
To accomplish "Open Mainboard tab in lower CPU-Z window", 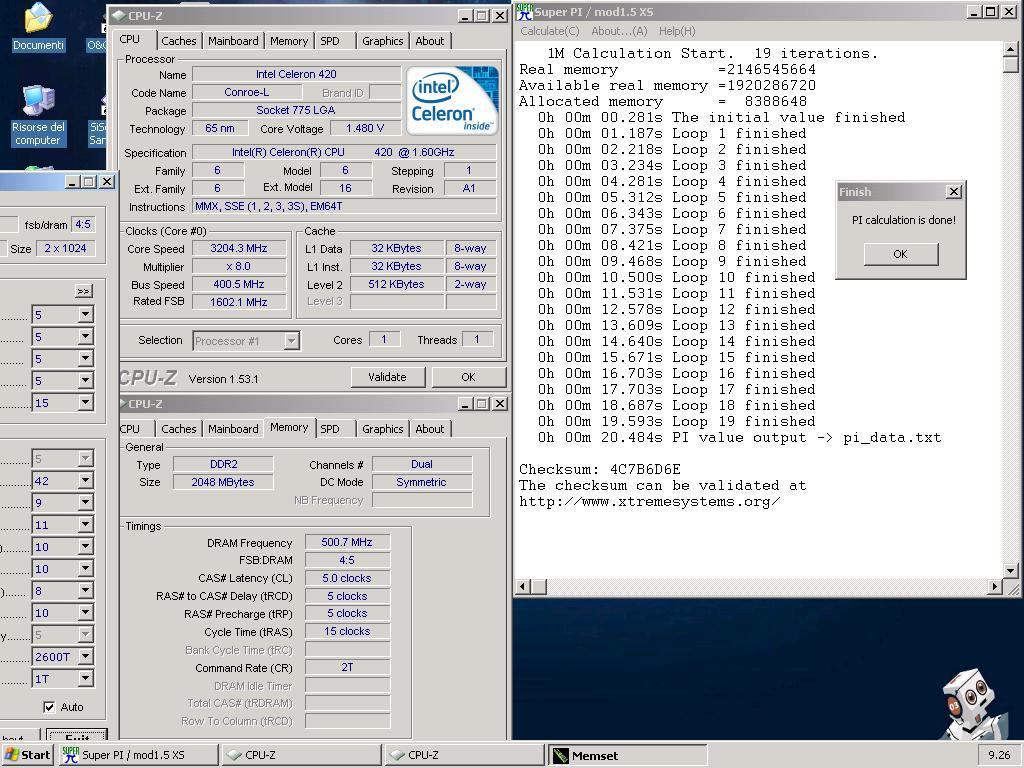I will [x=233, y=429].
